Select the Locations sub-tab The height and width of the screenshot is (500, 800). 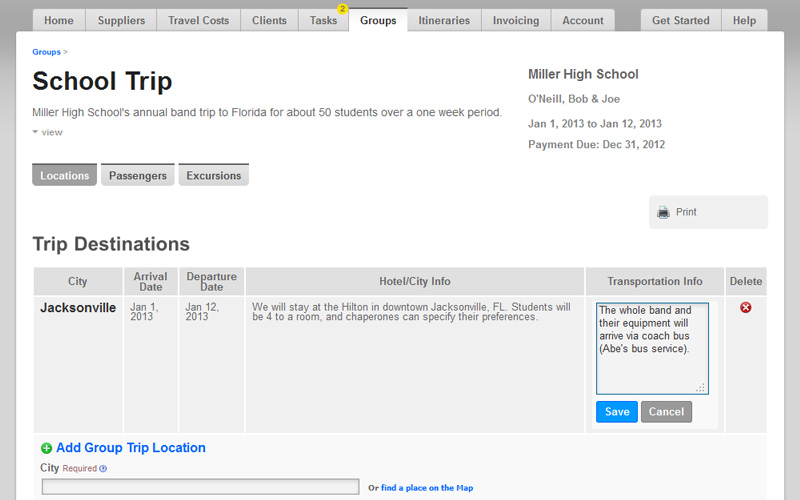[64, 175]
